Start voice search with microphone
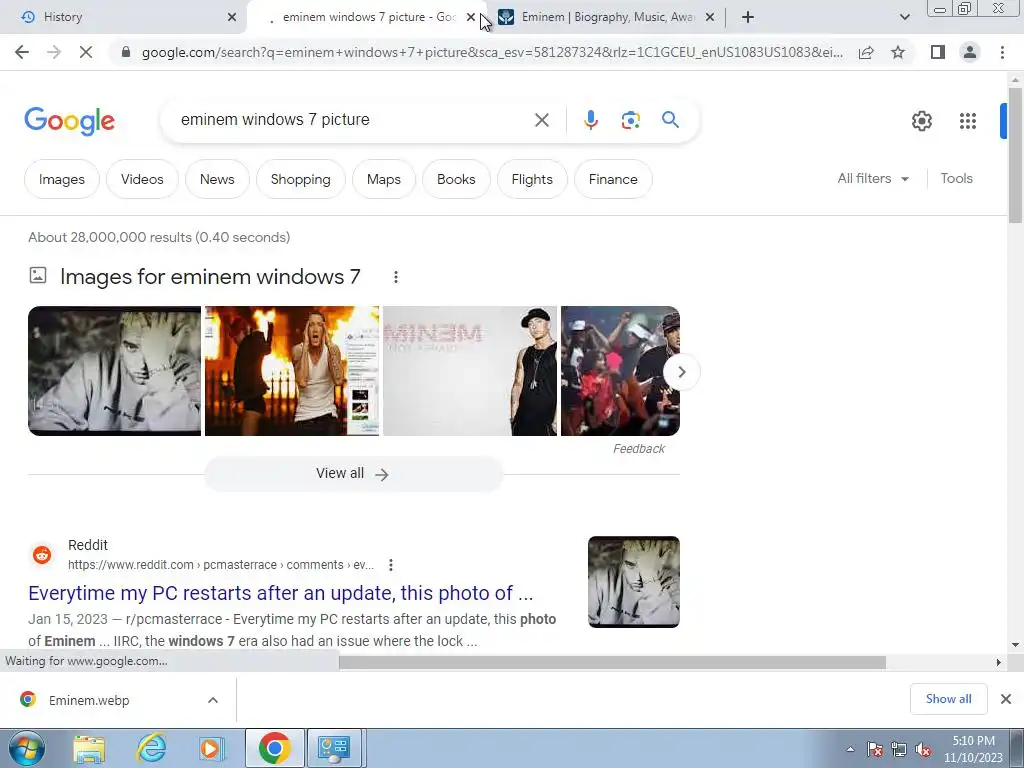The image size is (1024, 768). (x=590, y=120)
